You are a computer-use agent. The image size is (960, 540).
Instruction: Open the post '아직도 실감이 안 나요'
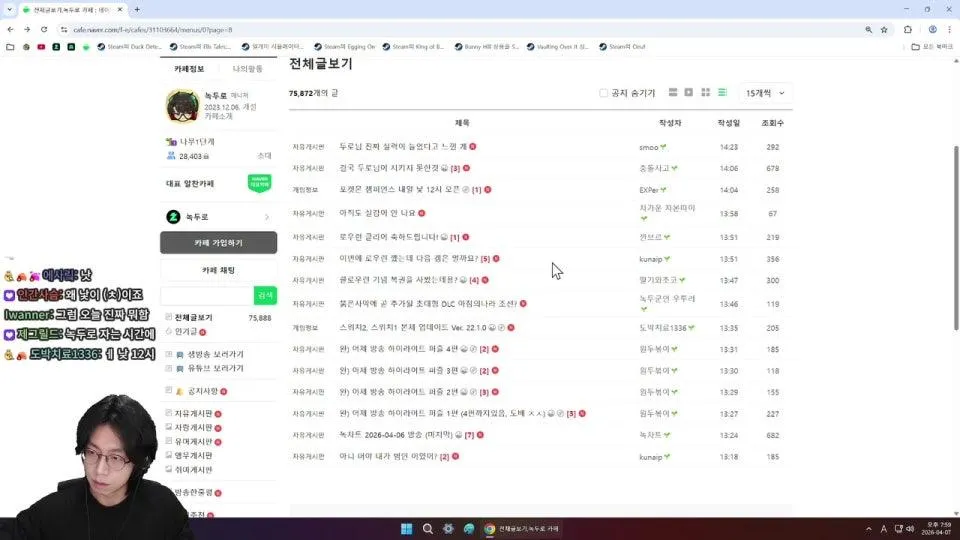(x=377, y=213)
